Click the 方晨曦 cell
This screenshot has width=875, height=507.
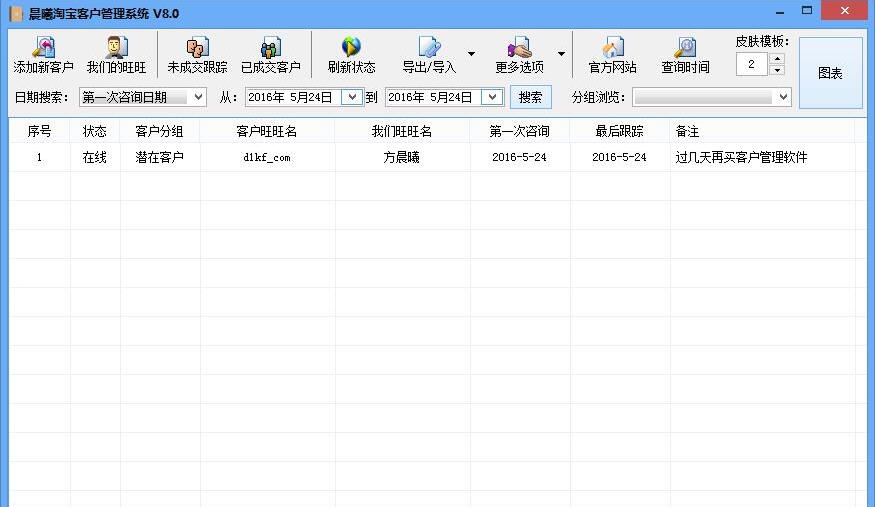pos(402,157)
